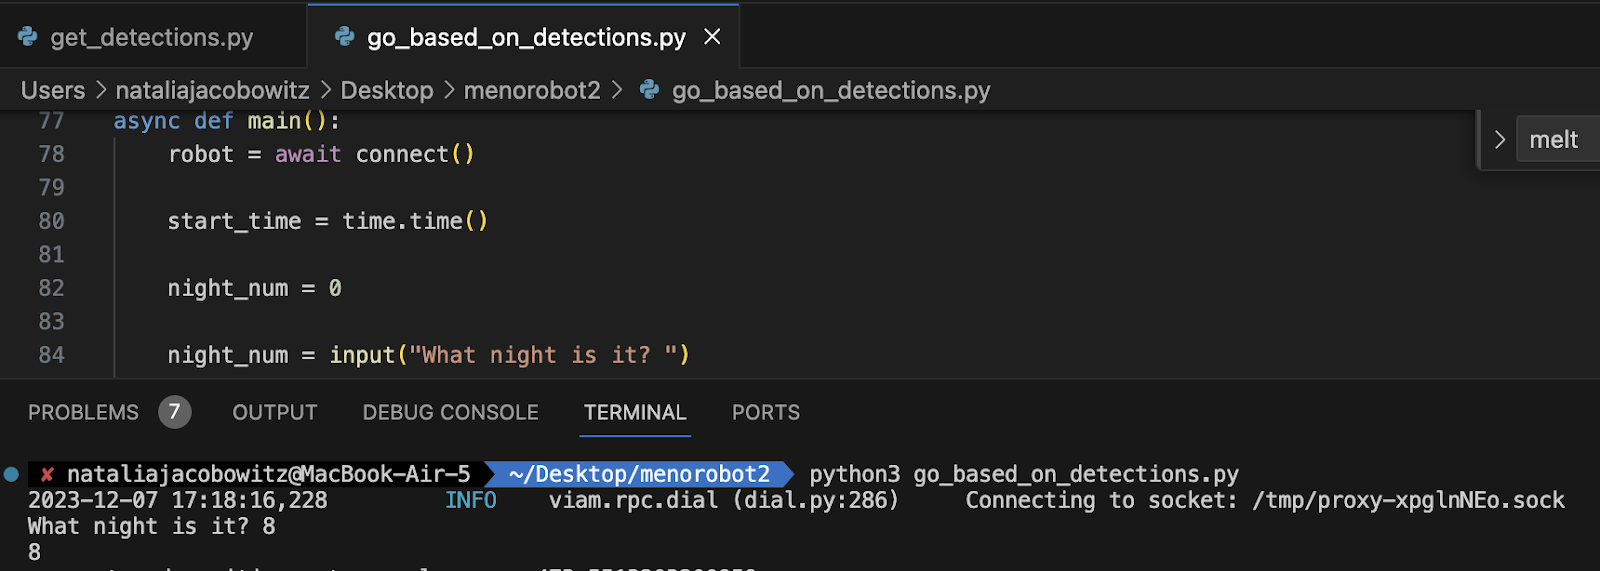1600x571 pixels.
Task: Open the OUTPUT panel tab
Action: [275, 412]
